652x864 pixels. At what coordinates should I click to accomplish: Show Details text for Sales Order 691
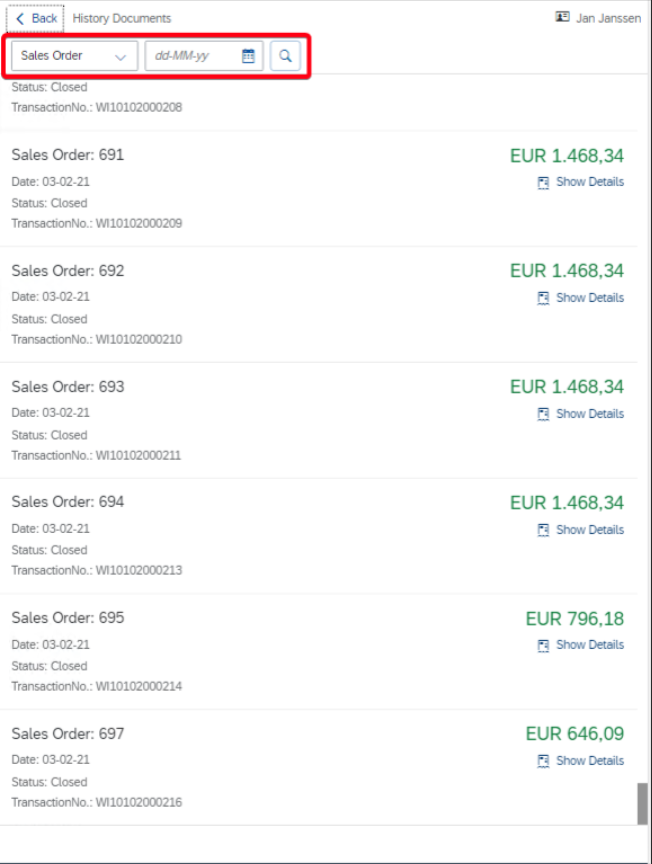click(590, 182)
